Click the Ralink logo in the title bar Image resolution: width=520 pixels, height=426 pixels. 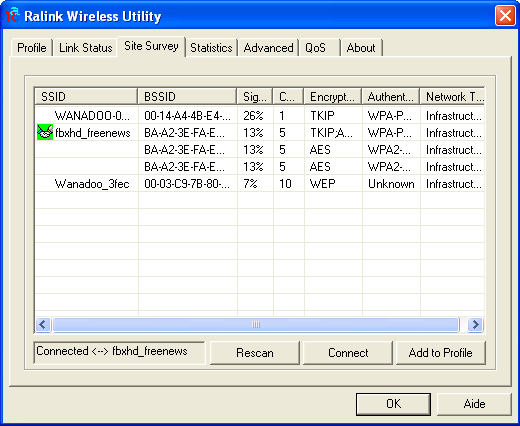pyautogui.click(x=13, y=15)
